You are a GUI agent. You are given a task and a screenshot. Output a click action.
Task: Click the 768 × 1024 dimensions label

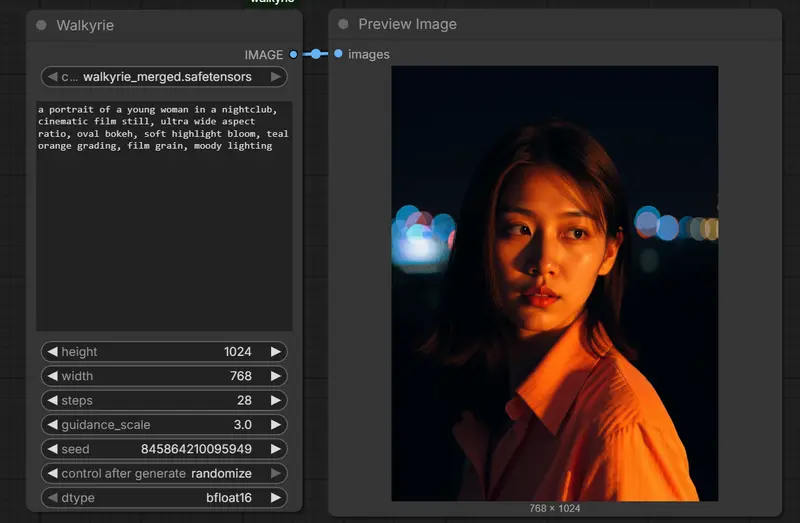point(555,508)
